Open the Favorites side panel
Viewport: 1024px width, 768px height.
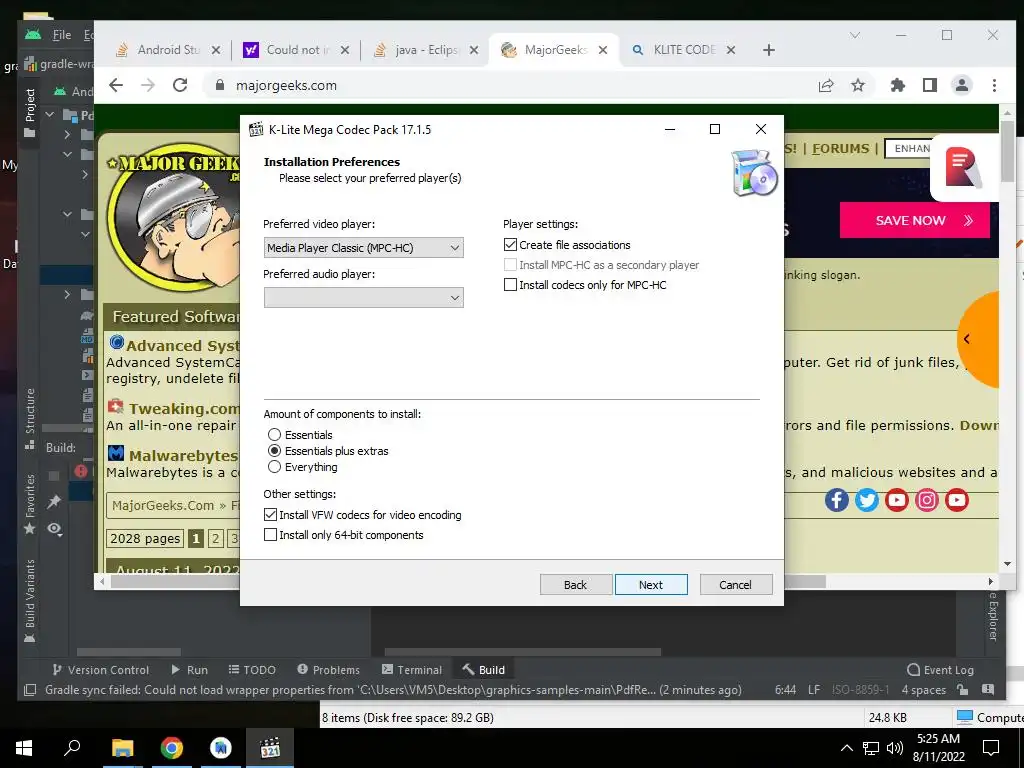point(29,504)
